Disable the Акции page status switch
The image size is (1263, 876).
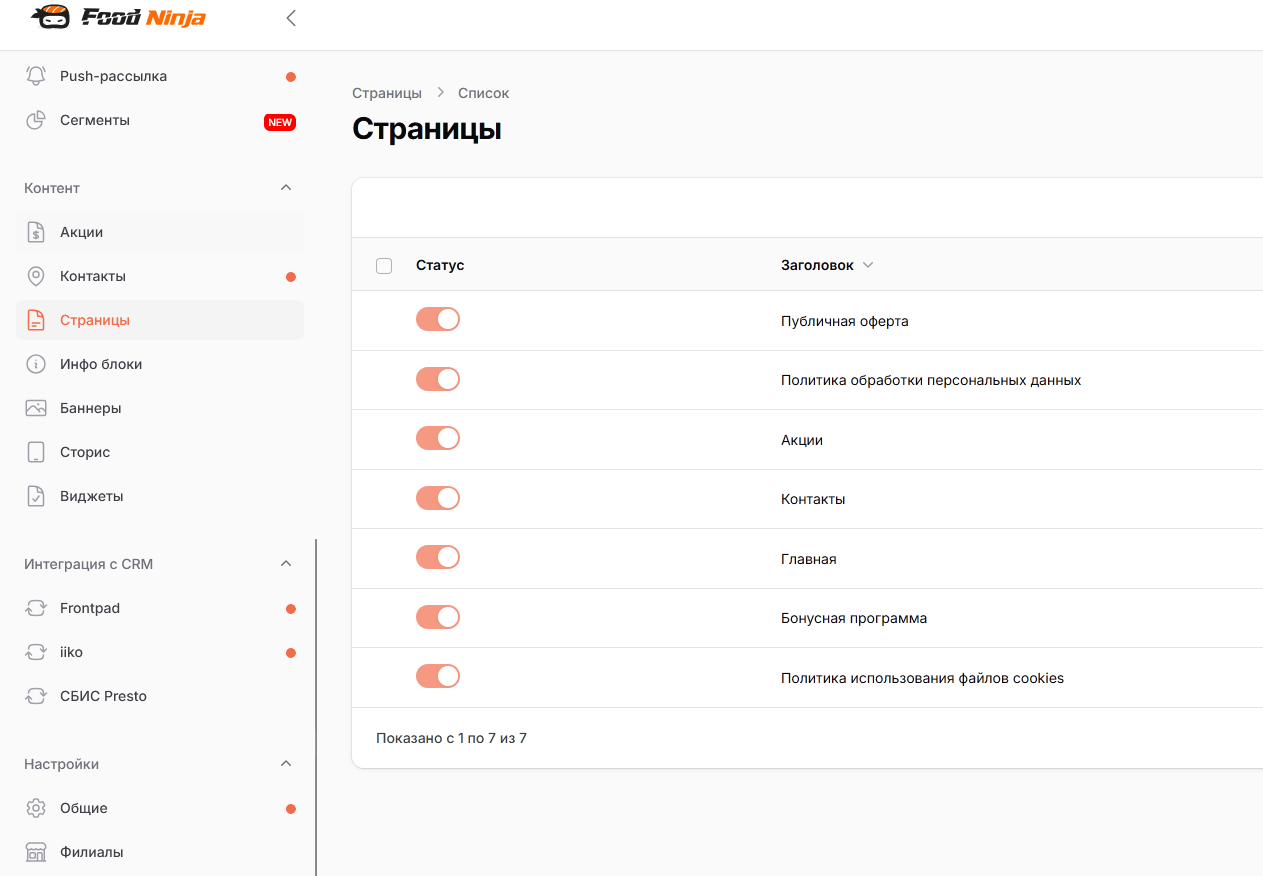pyautogui.click(x=438, y=438)
